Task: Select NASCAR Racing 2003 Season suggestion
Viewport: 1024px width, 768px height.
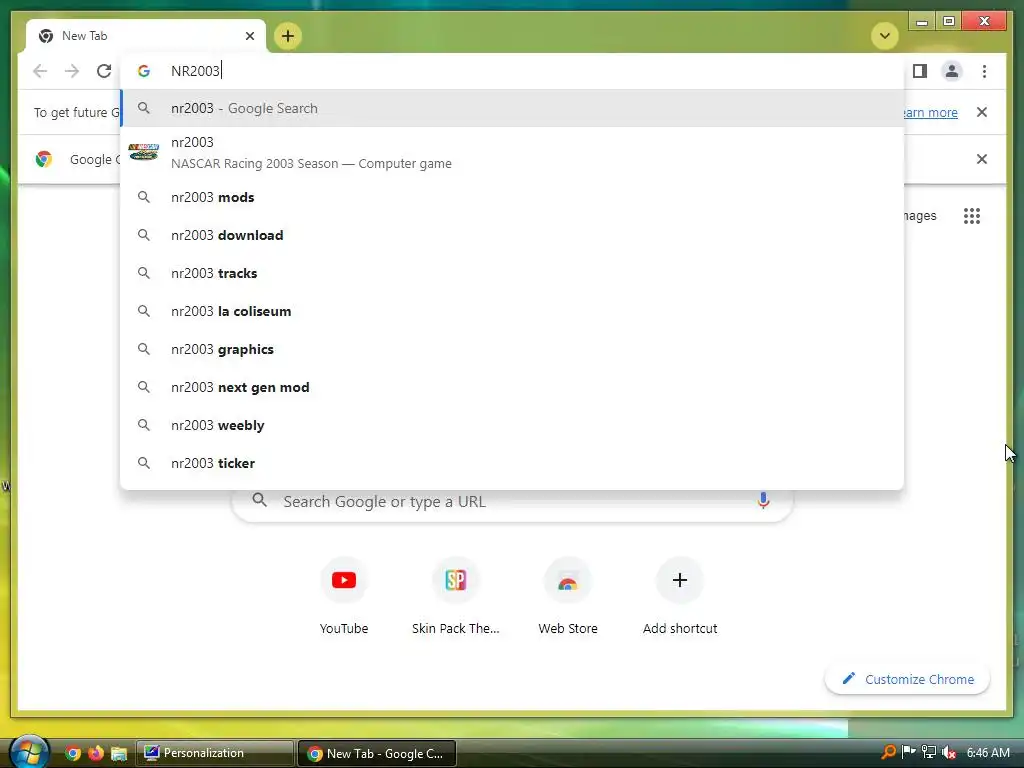Action: pyautogui.click(x=513, y=153)
